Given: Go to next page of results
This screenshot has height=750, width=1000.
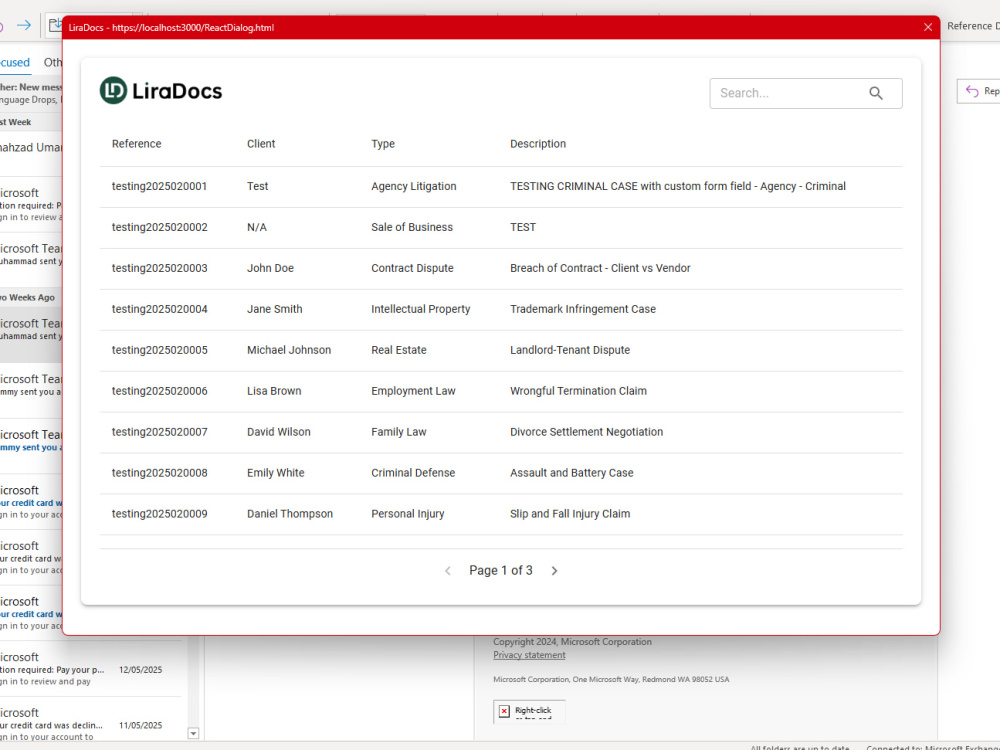Looking at the screenshot, I should click(554, 571).
